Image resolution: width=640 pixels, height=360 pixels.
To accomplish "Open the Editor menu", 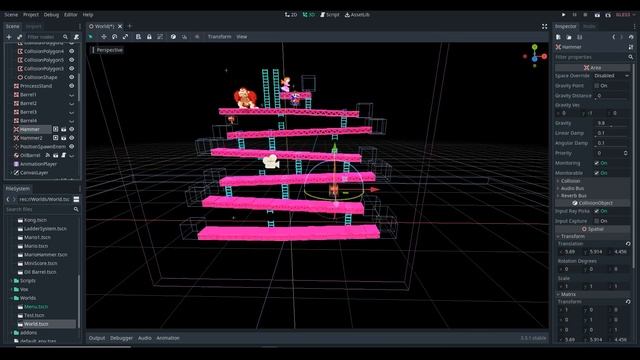I will tap(71, 15).
